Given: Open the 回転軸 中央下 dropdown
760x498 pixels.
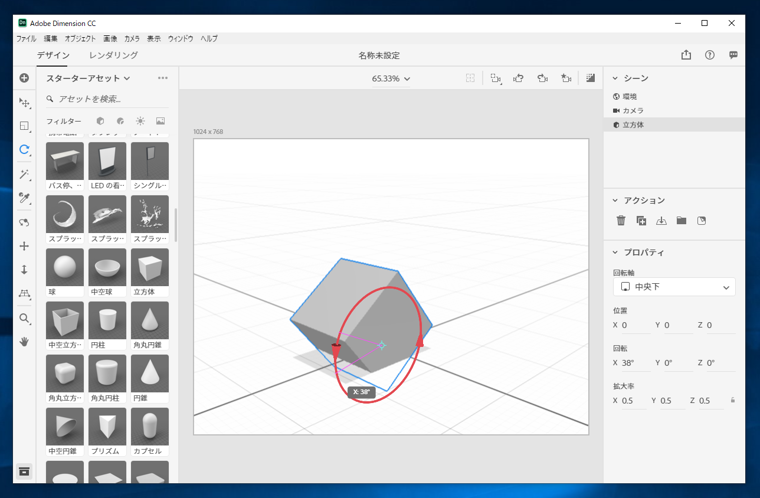Looking at the screenshot, I should tap(674, 287).
